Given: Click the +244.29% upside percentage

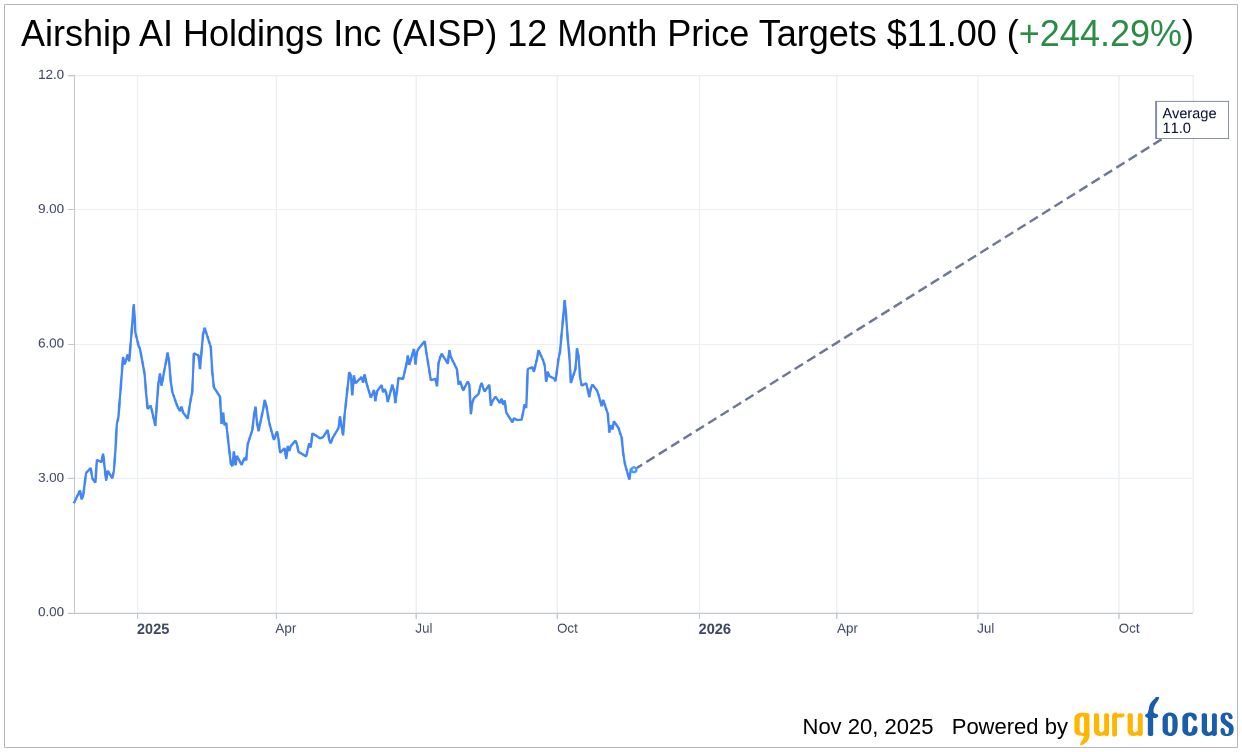Looking at the screenshot, I should tap(1100, 35).
